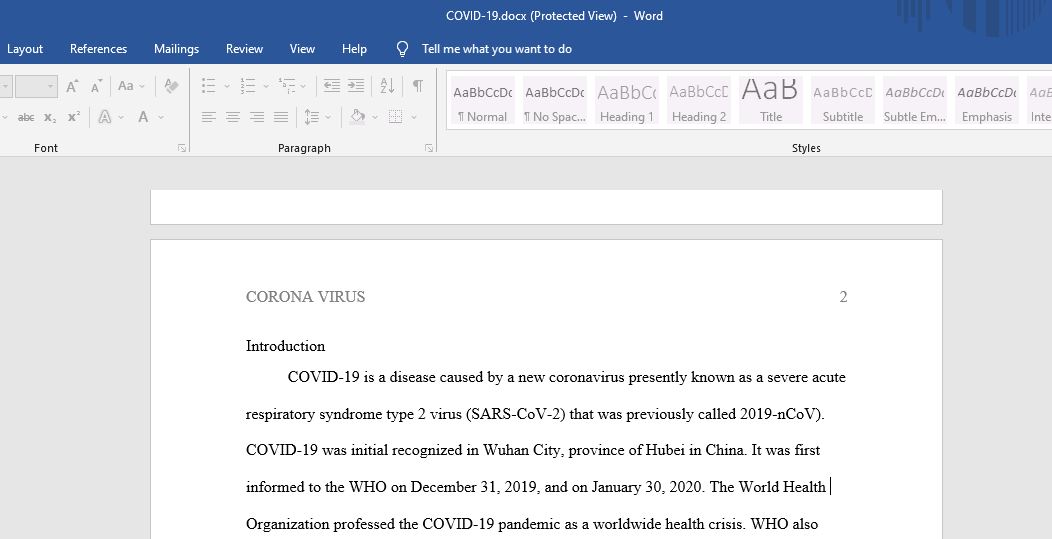
Task: Switch to the Review tab
Action: [x=244, y=49]
